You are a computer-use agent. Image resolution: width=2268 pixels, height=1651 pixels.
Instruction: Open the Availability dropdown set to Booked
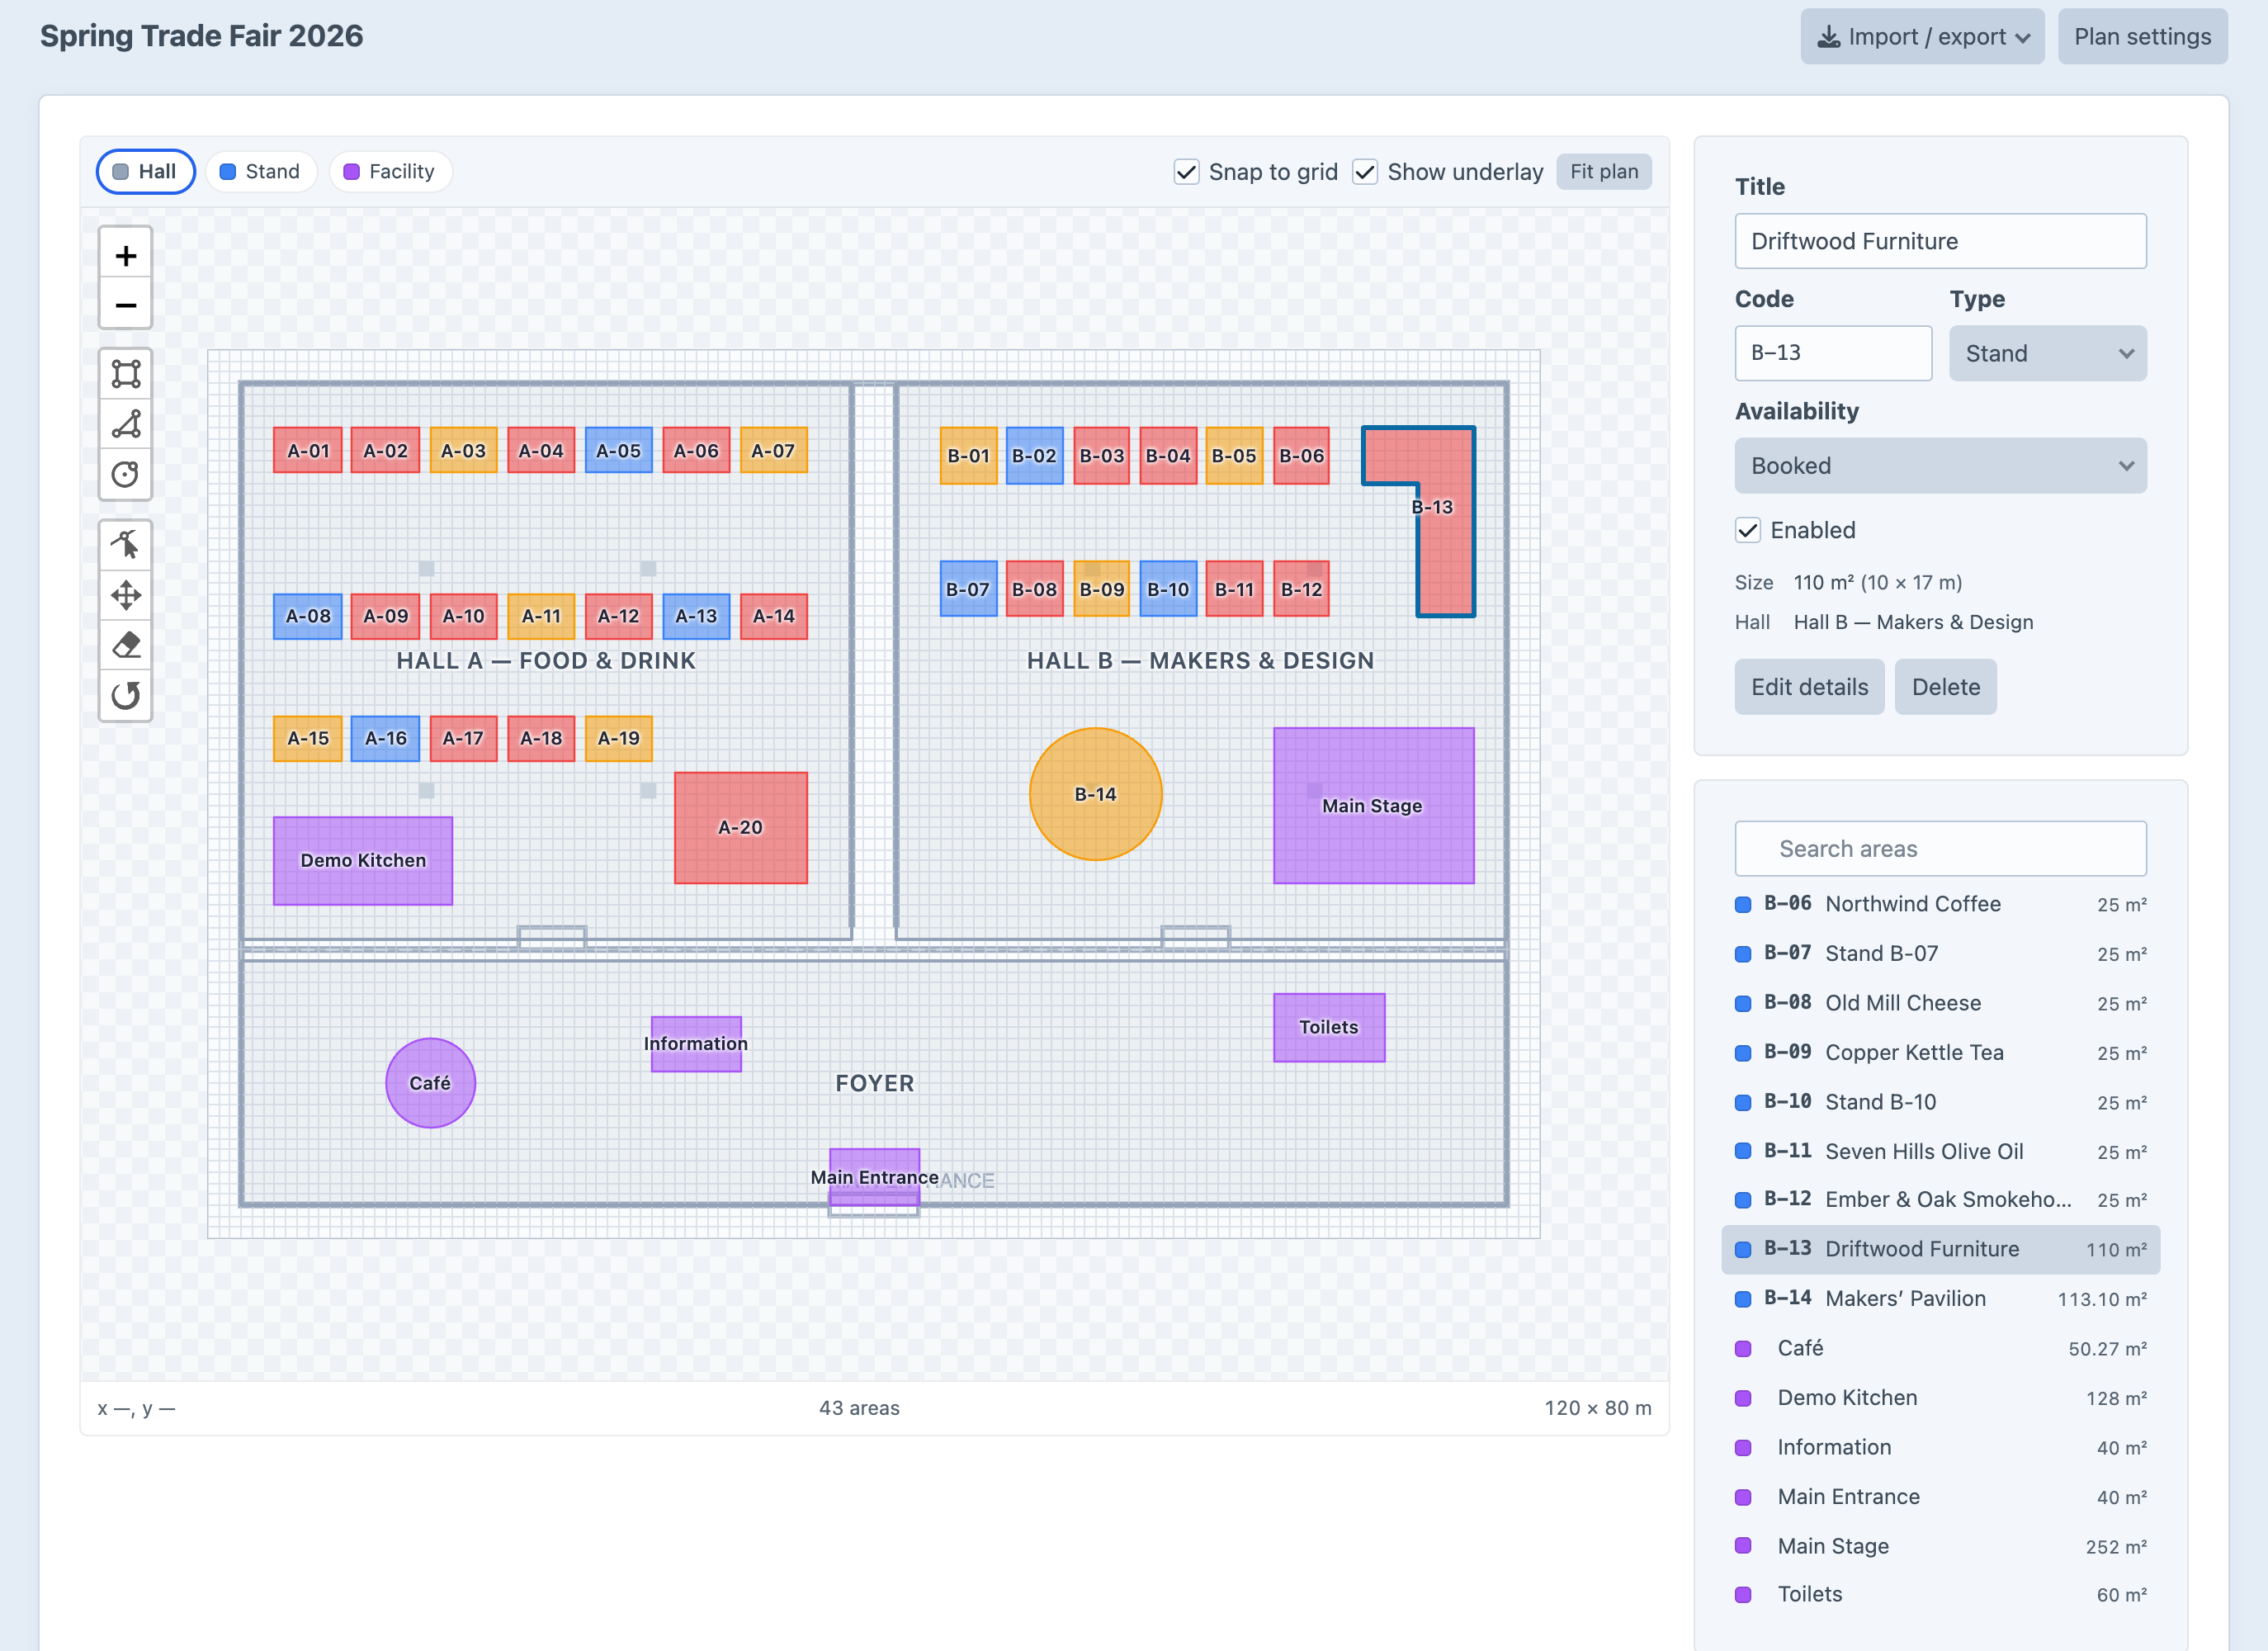[x=1940, y=465]
